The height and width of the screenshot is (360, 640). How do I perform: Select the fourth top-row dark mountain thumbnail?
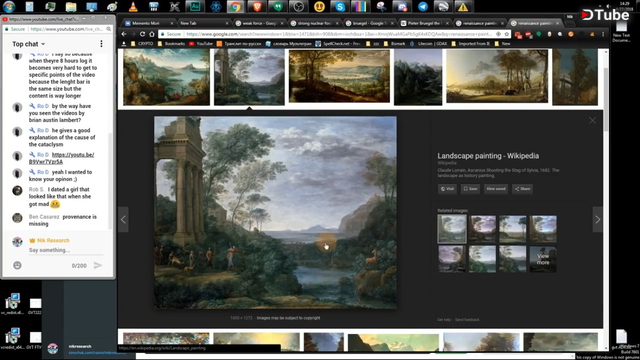point(418,77)
